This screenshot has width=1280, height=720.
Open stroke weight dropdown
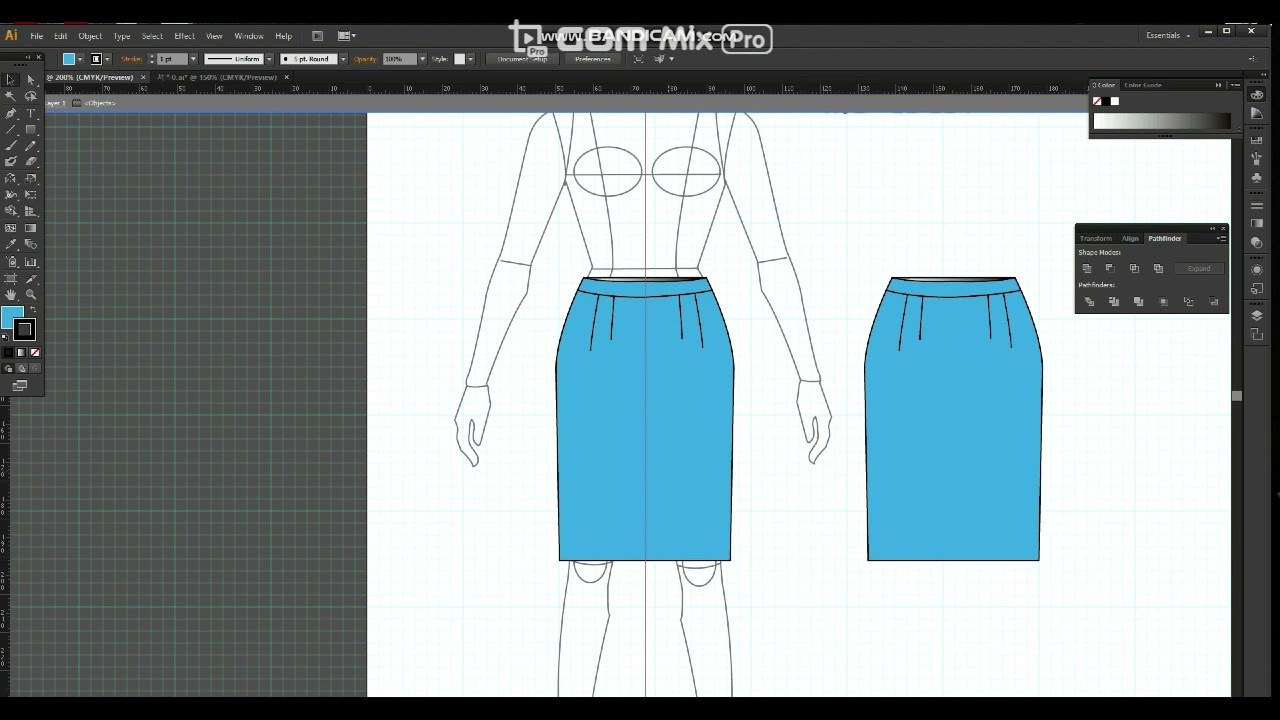click(193, 59)
